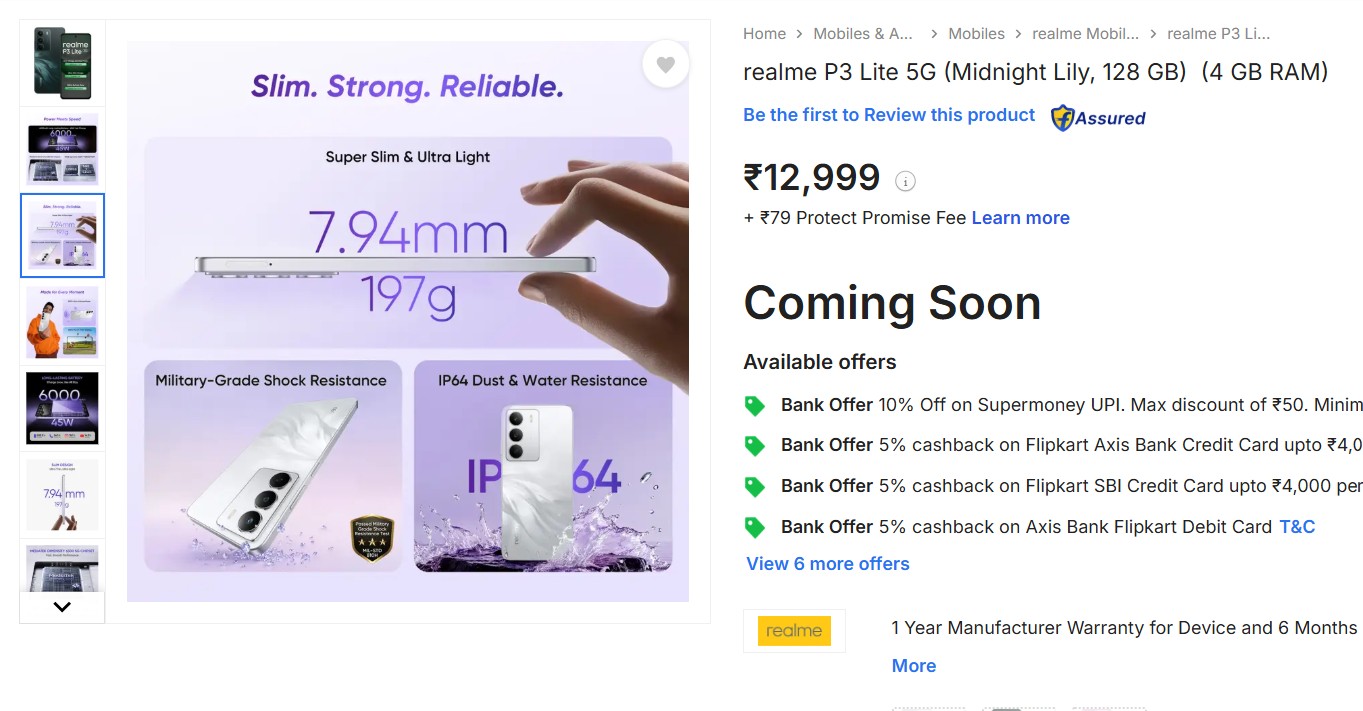The width and height of the screenshot is (1363, 711).
Task: Click the Axis Bank Credit Card offer tag icon
Action: pyautogui.click(x=755, y=446)
